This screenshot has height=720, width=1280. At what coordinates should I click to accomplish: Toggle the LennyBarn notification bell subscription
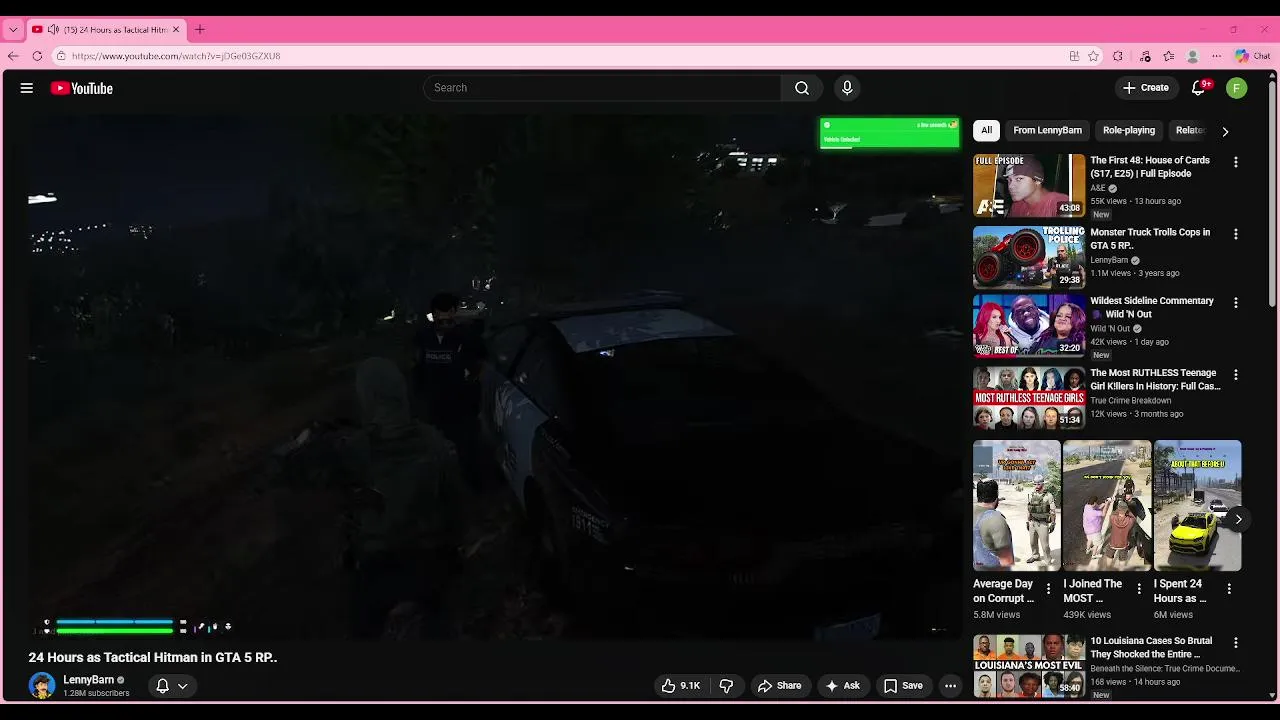(x=162, y=686)
